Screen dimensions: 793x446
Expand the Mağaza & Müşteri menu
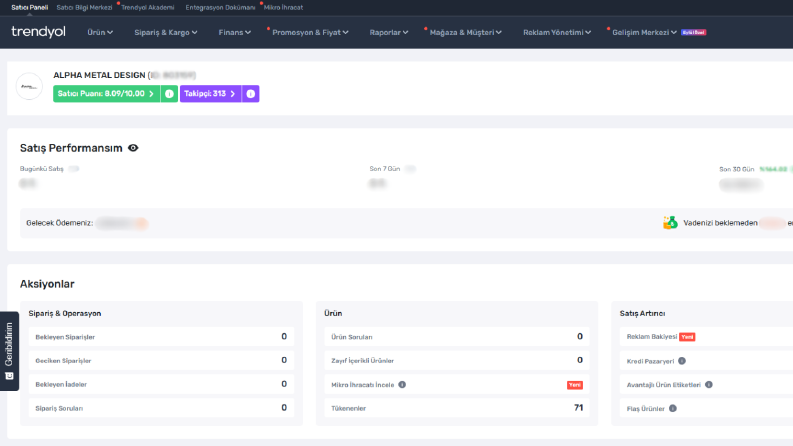tap(465, 32)
